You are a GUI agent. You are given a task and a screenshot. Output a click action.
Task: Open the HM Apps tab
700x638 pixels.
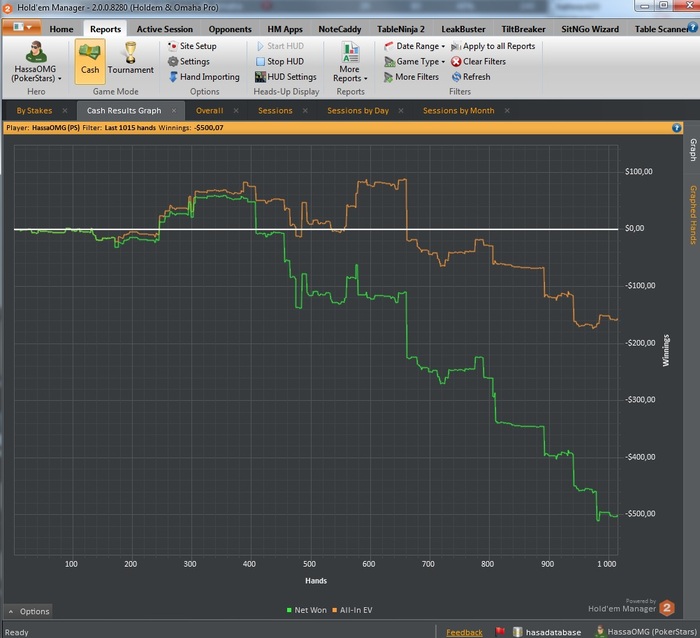pyautogui.click(x=285, y=29)
